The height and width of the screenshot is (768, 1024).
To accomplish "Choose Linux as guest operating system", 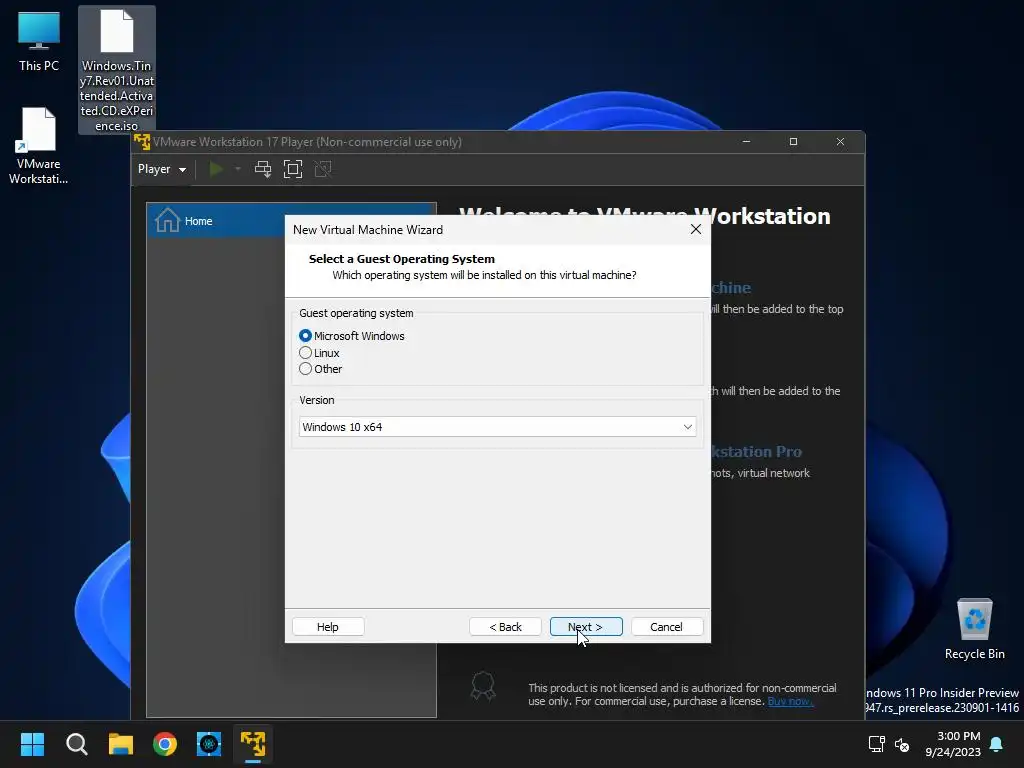I will (319, 353).
